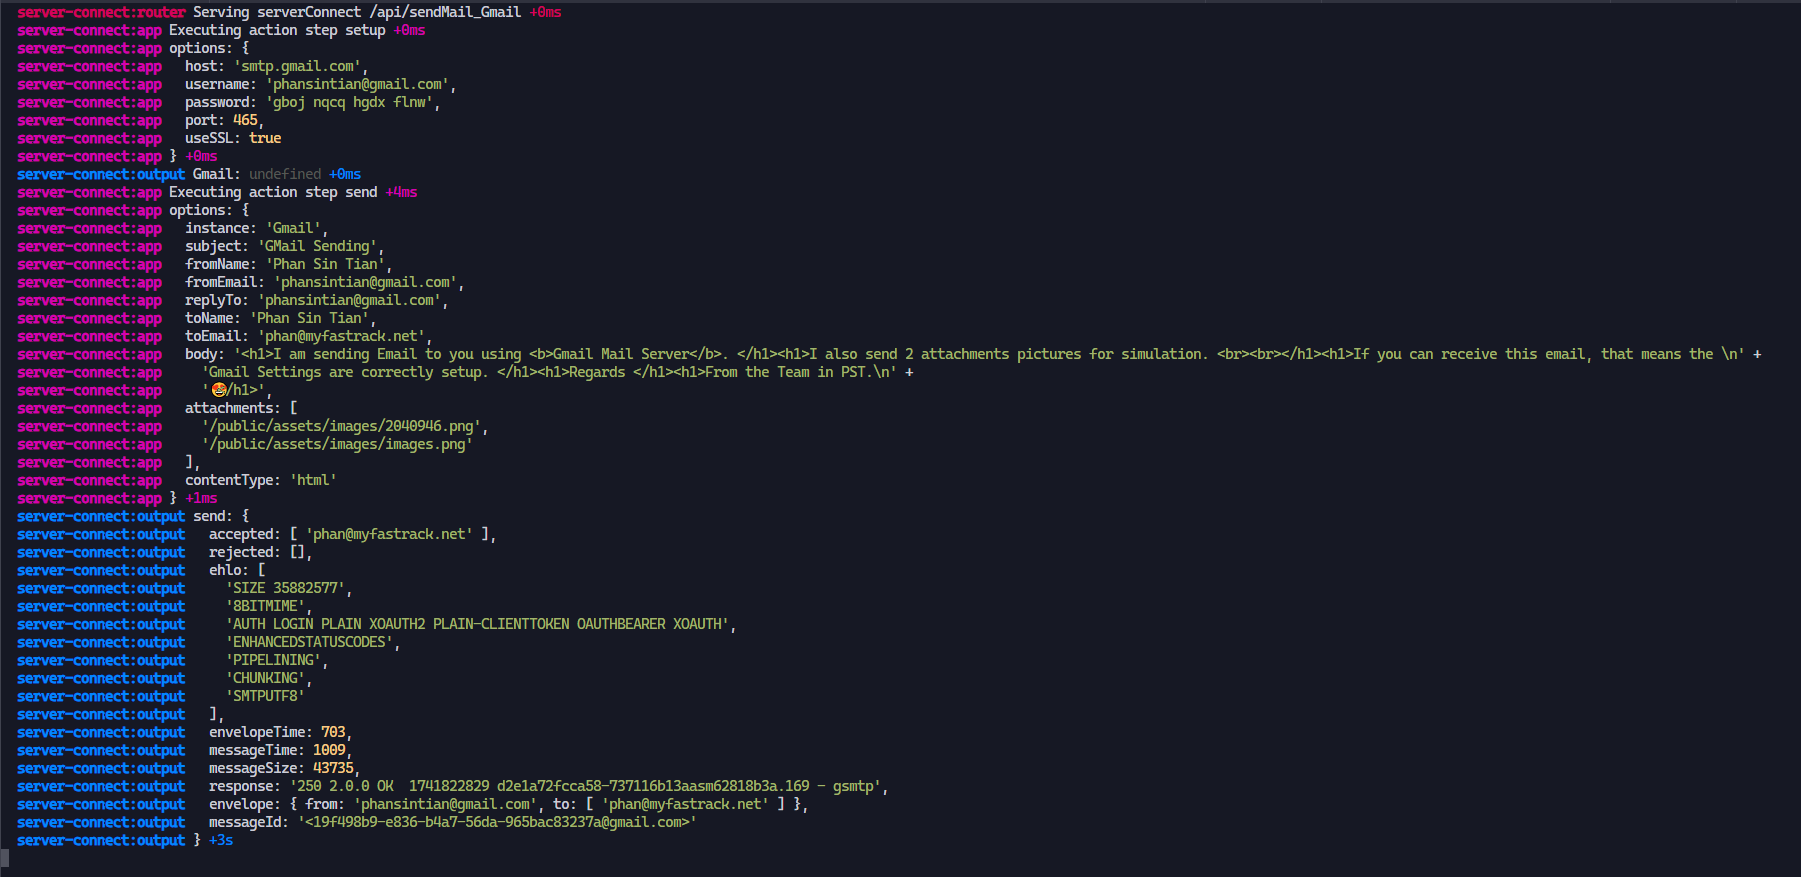Click the 'CHUNKING' ehlo entry
Screen dimensions: 1801x877
266,678
